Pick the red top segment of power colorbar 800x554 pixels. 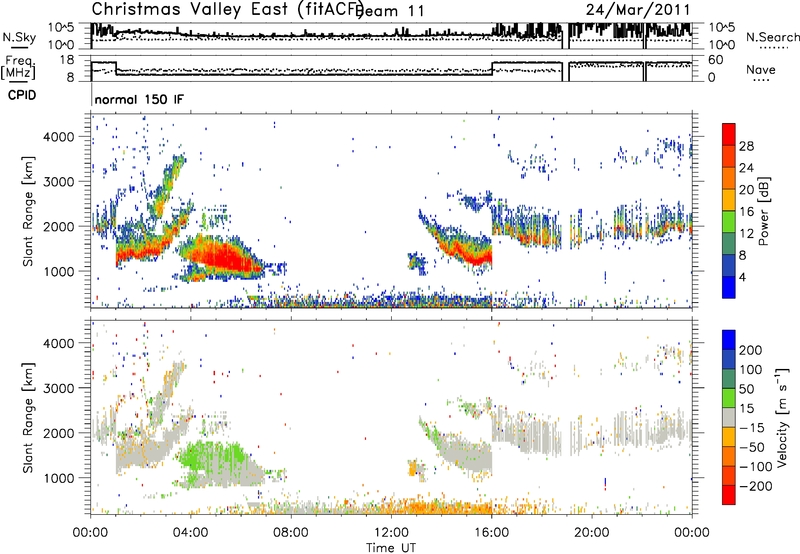click(x=729, y=134)
